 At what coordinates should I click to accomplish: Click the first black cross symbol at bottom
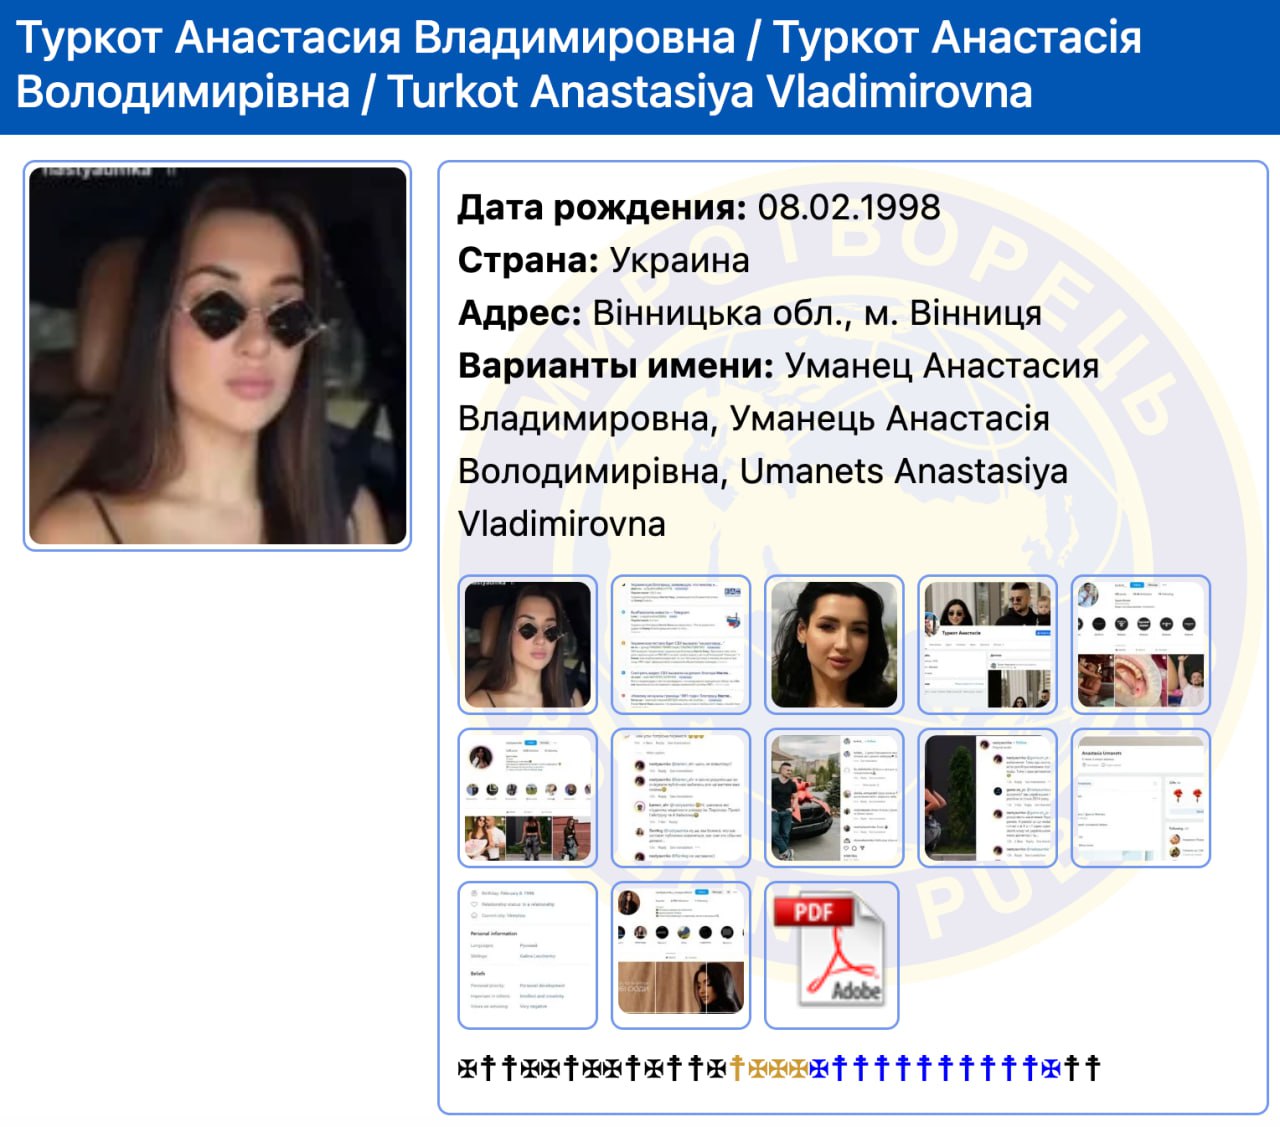coord(467,1068)
